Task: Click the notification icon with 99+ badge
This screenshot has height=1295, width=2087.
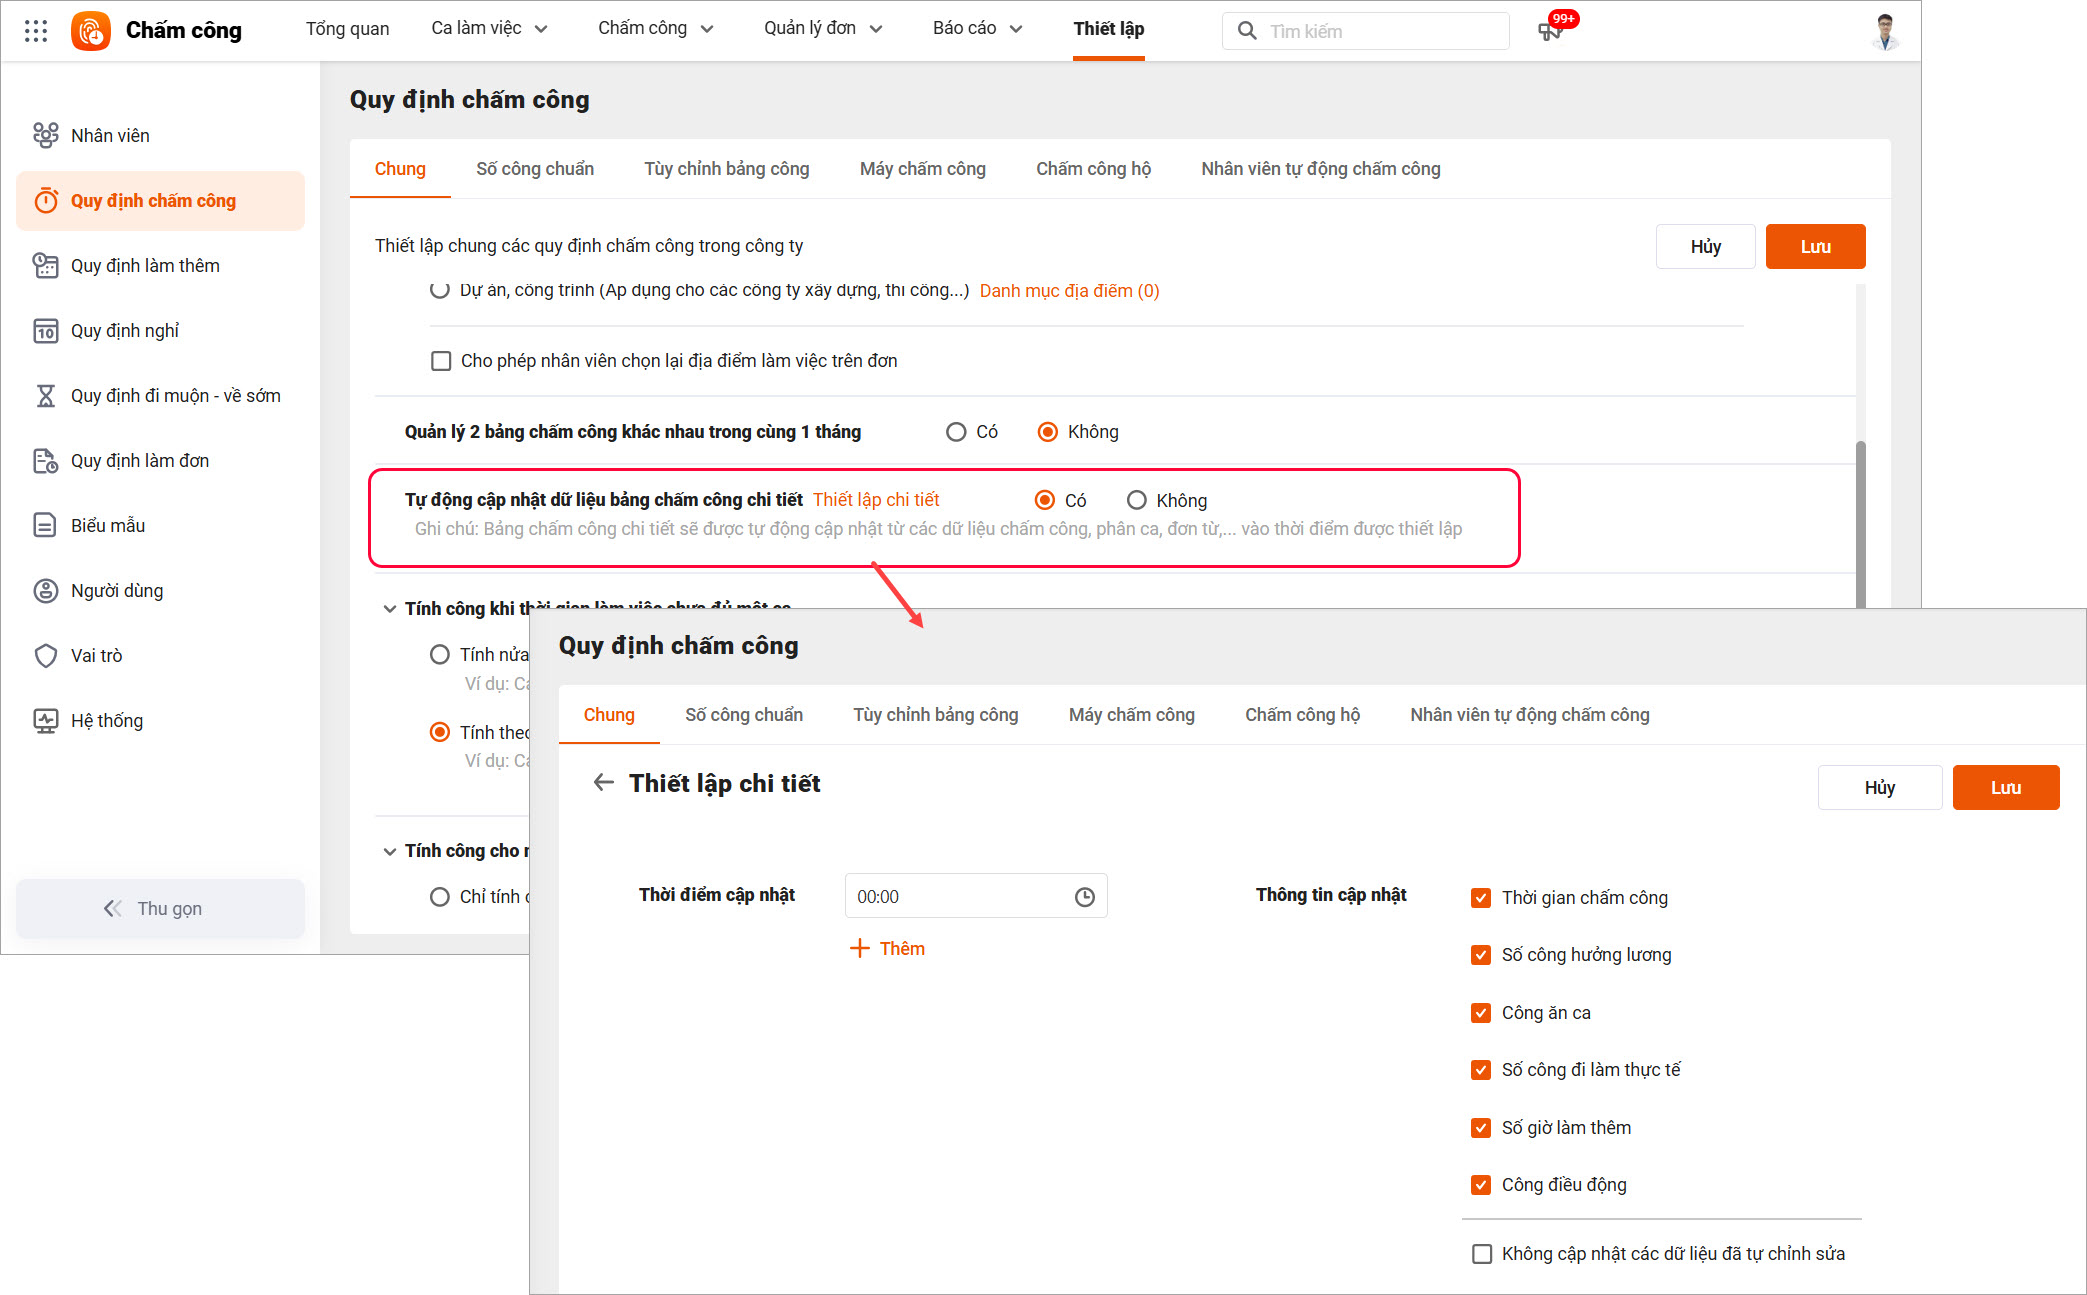Action: (1550, 31)
